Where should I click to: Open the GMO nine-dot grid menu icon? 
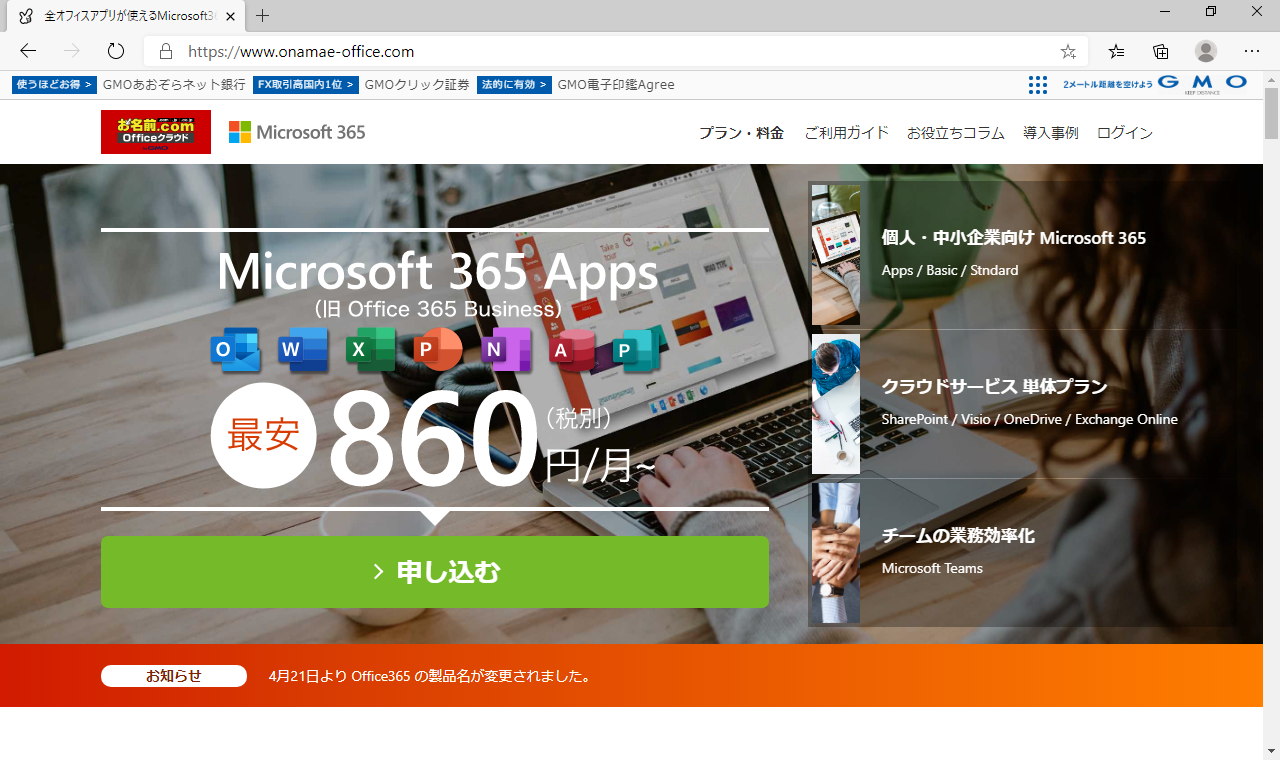coord(1038,85)
